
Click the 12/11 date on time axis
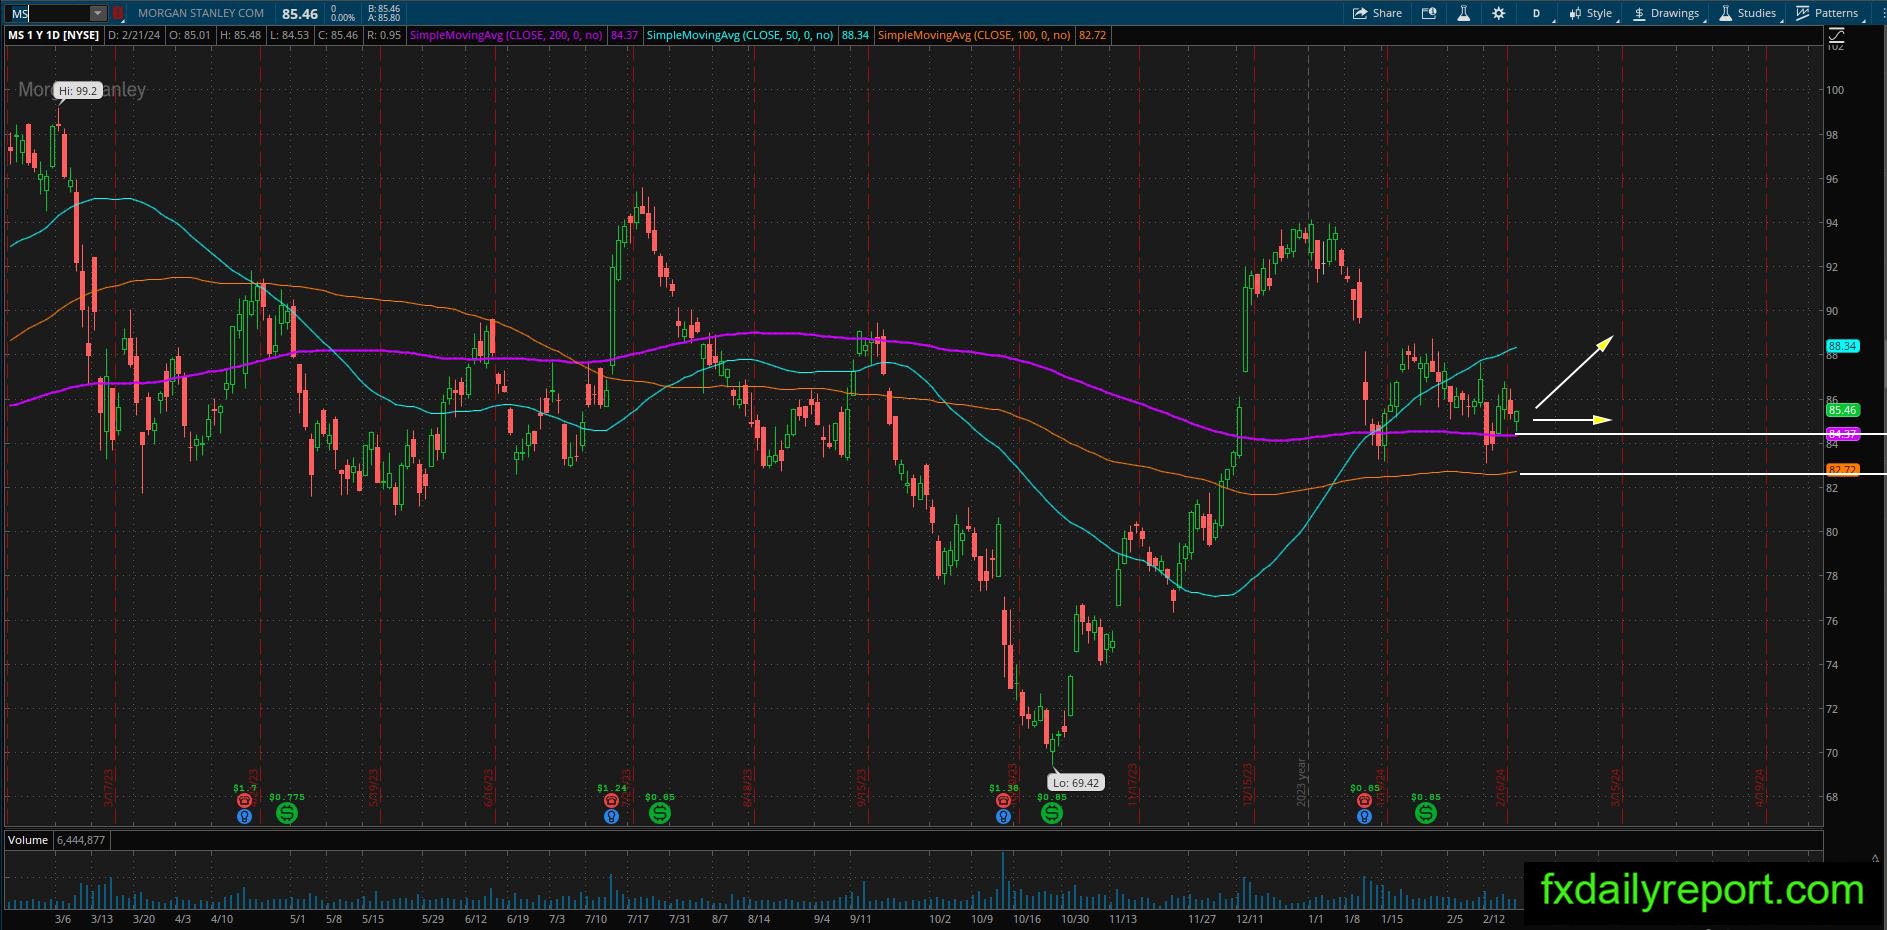tap(1249, 919)
